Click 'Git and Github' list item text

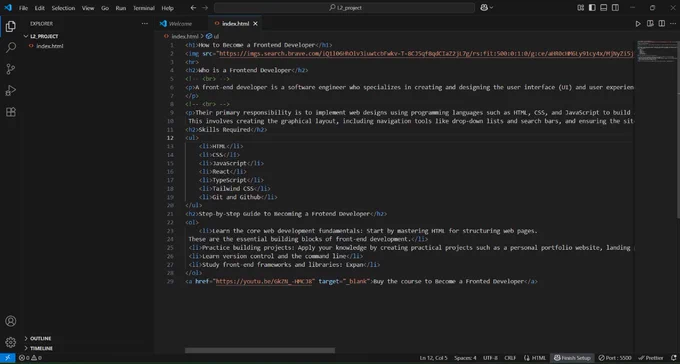coord(236,197)
